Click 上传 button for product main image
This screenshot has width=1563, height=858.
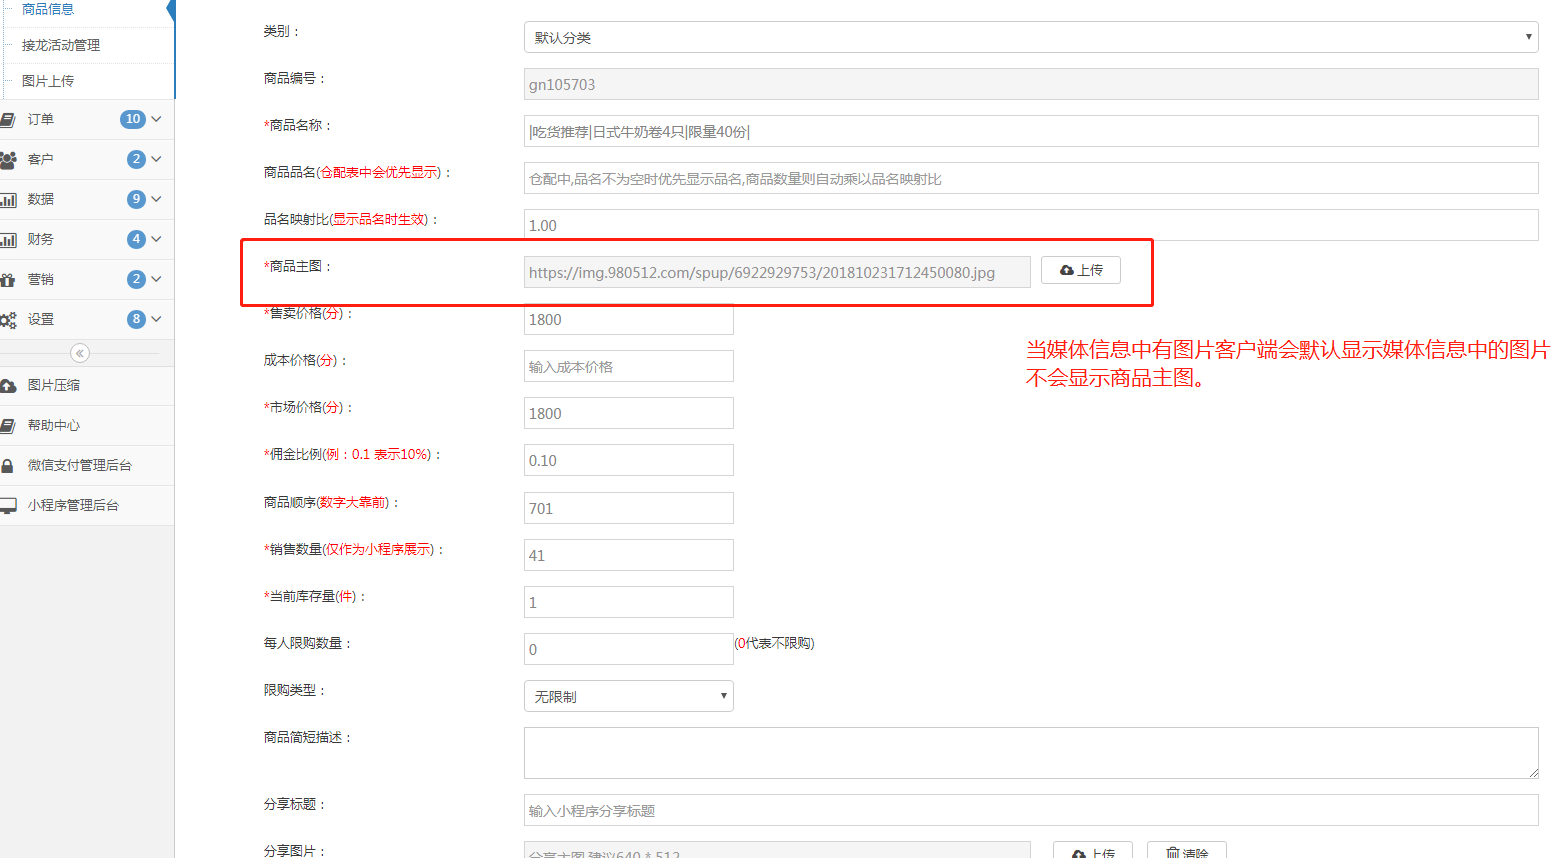(1081, 270)
